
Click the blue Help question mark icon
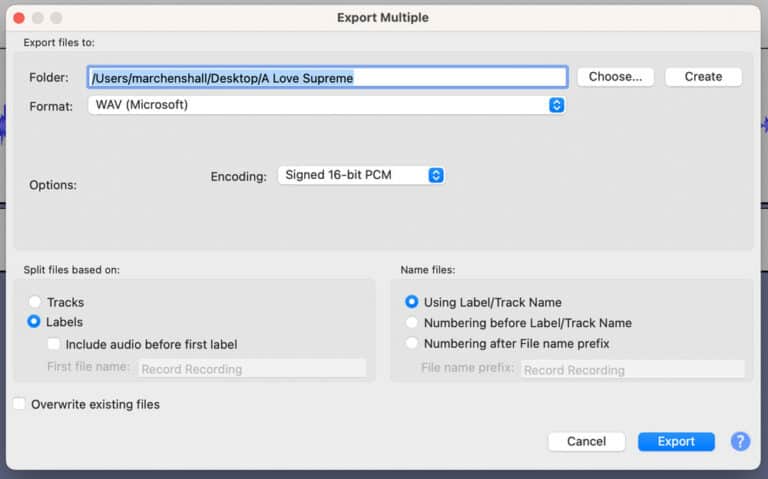coord(740,441)
